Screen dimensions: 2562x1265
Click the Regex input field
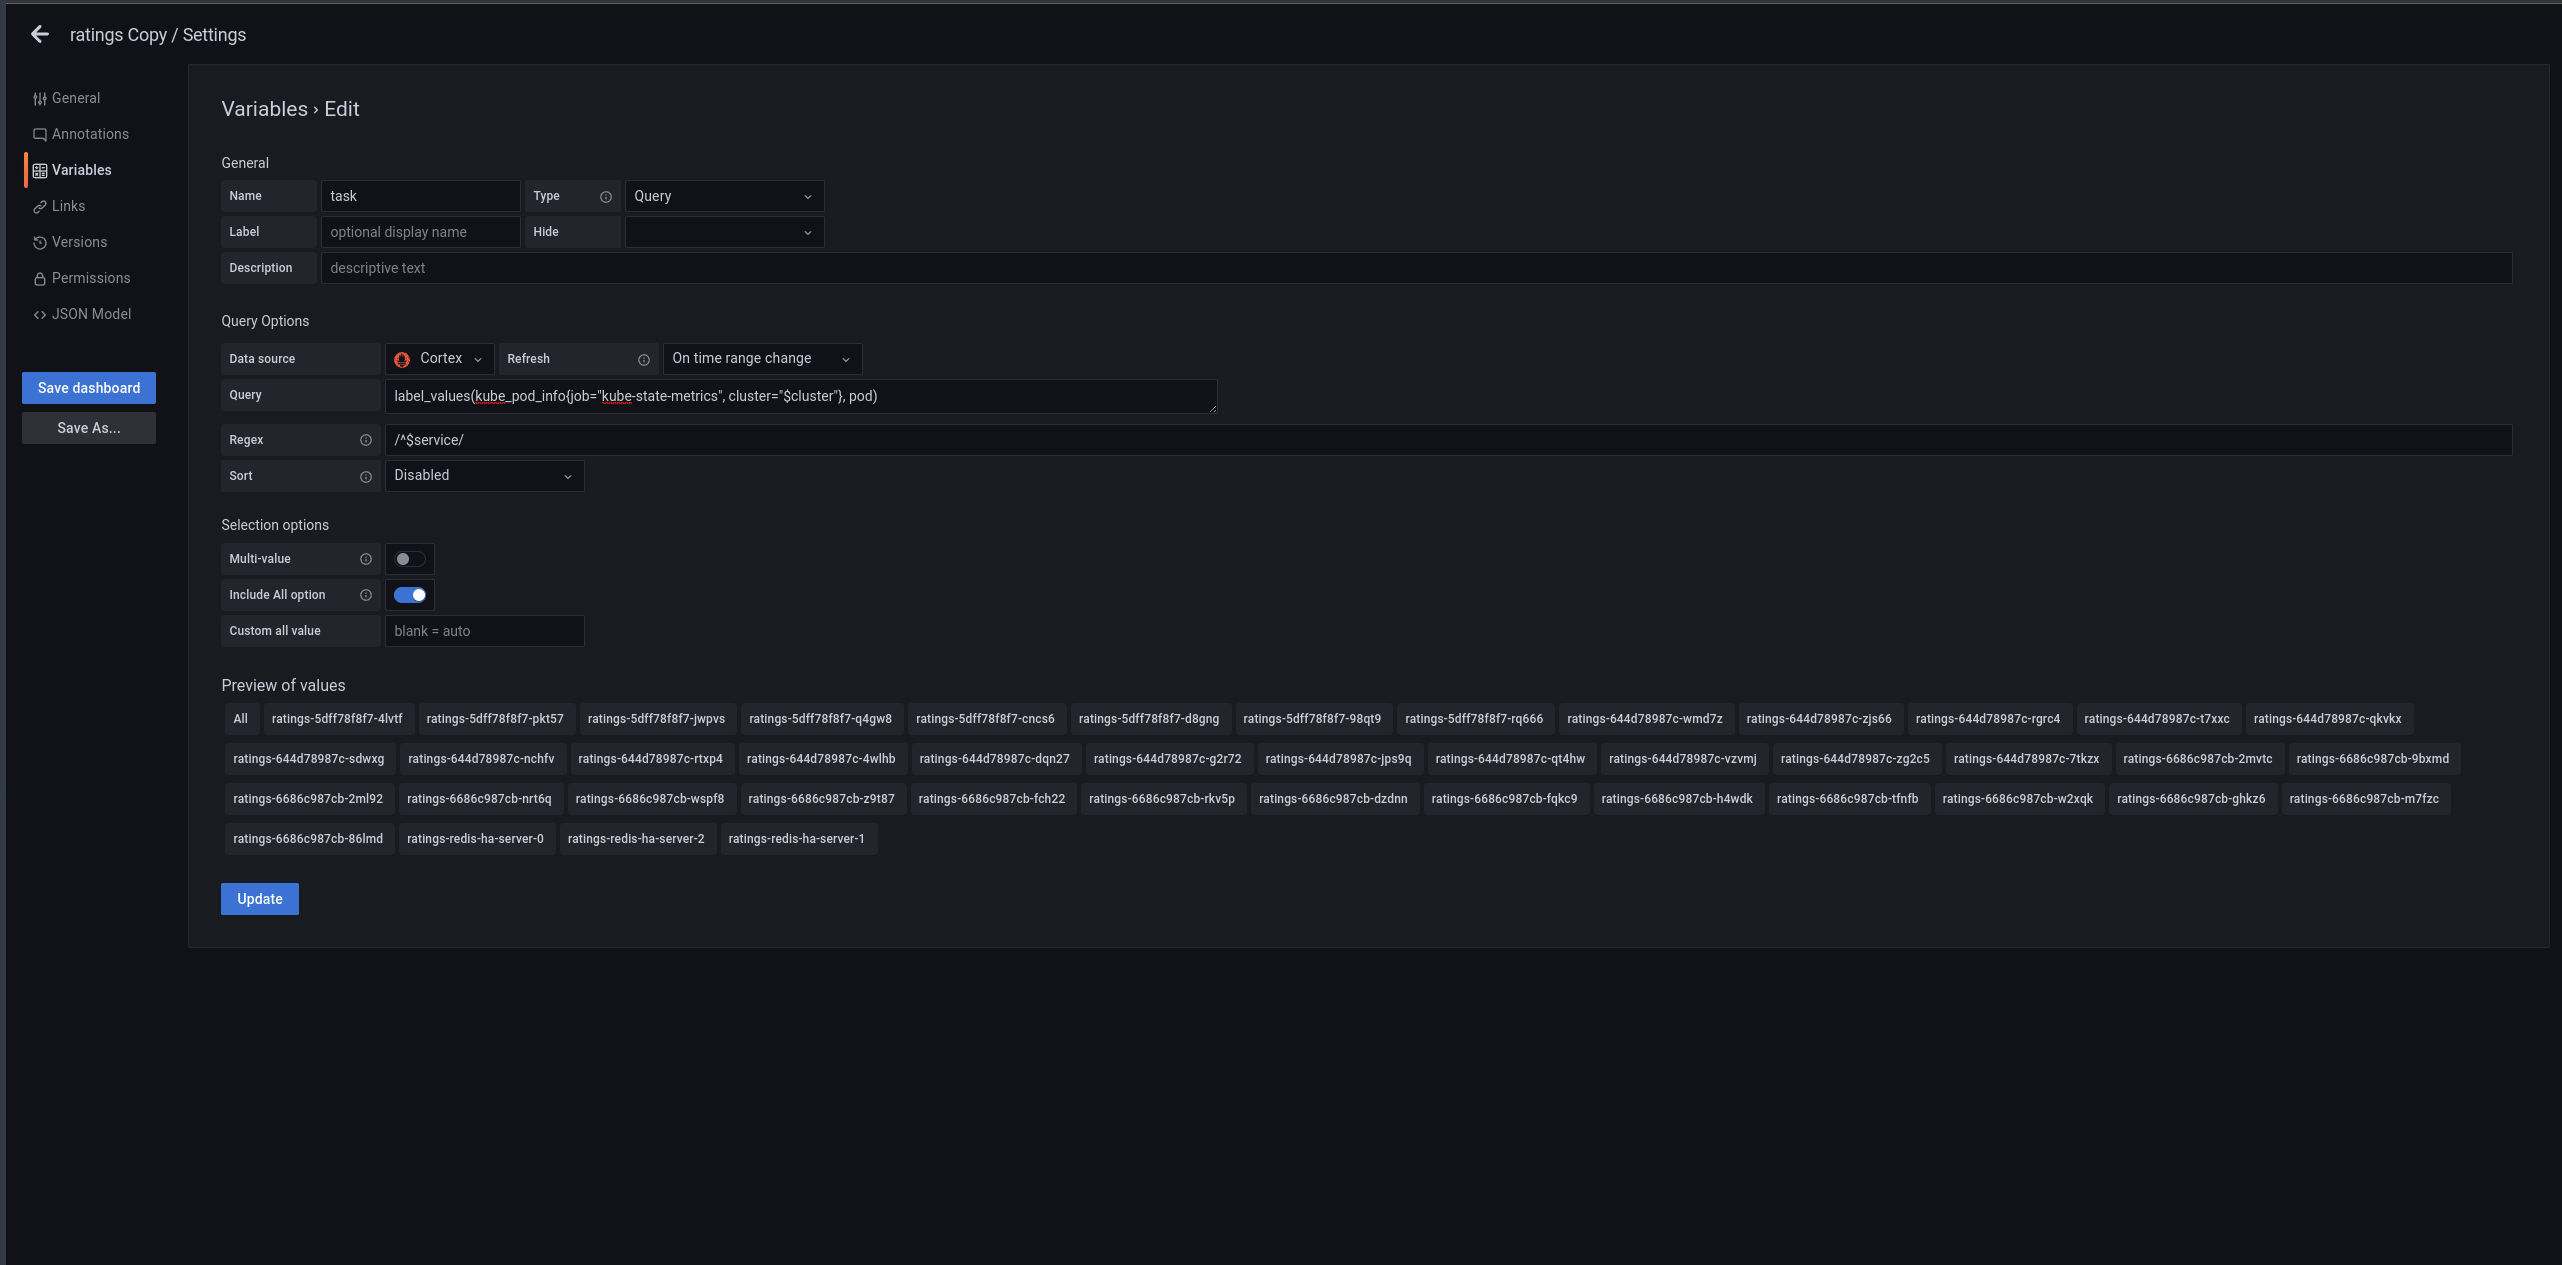pos(1446,440)
